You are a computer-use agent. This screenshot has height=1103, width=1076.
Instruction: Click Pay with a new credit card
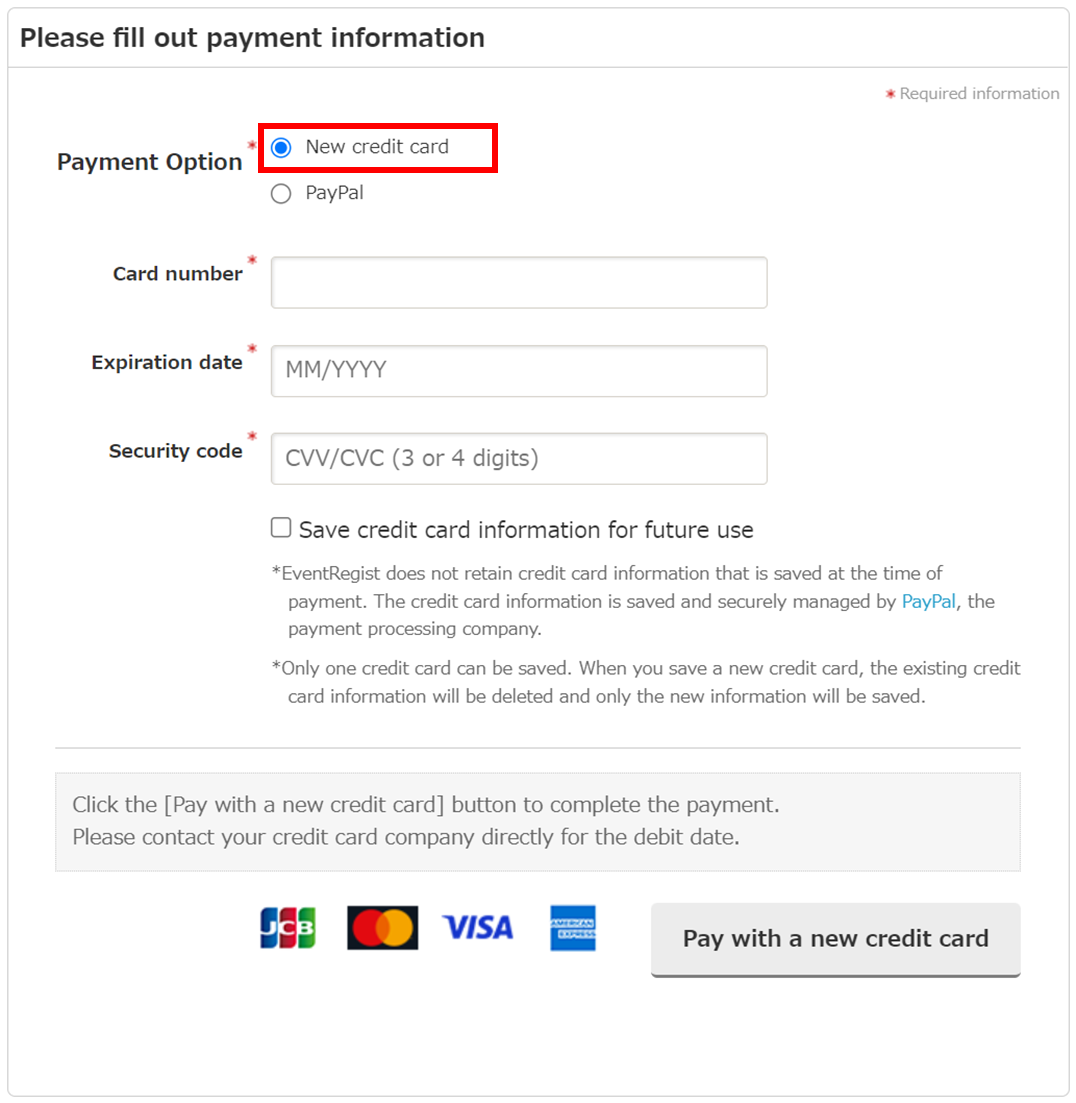tap(835, 940)
